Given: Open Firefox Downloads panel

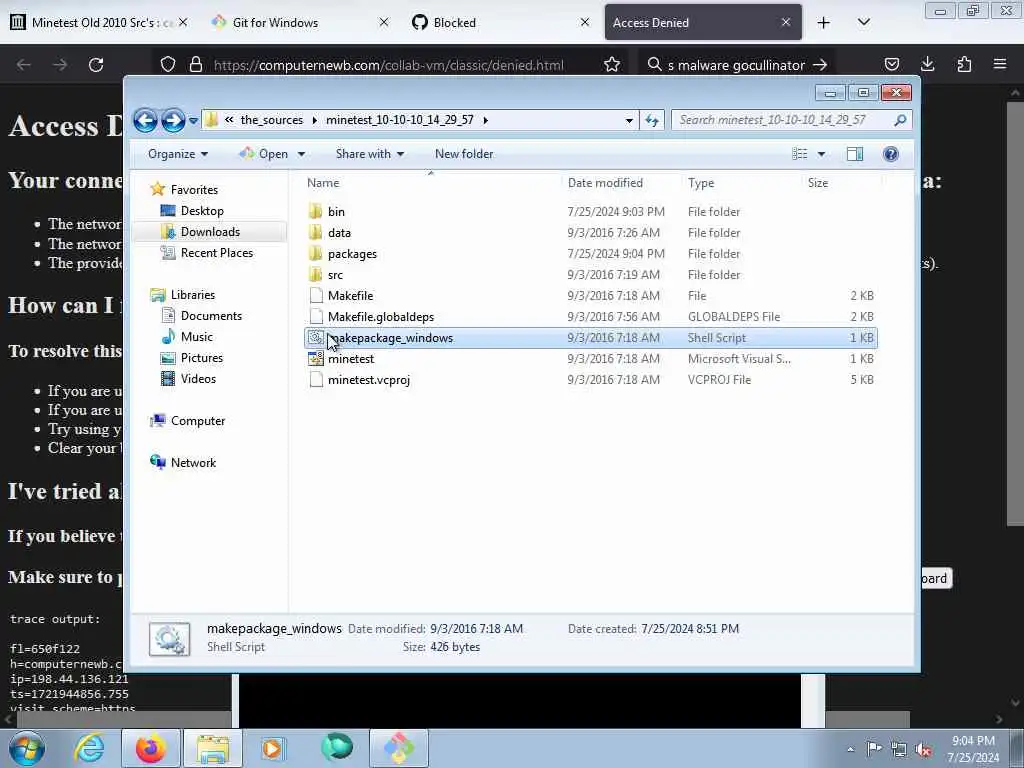Looking at the screenshot, I should pos(927,65).
